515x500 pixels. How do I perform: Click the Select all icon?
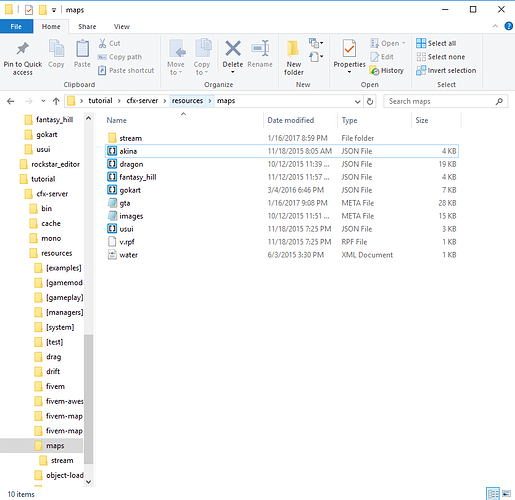coord(421,43)
